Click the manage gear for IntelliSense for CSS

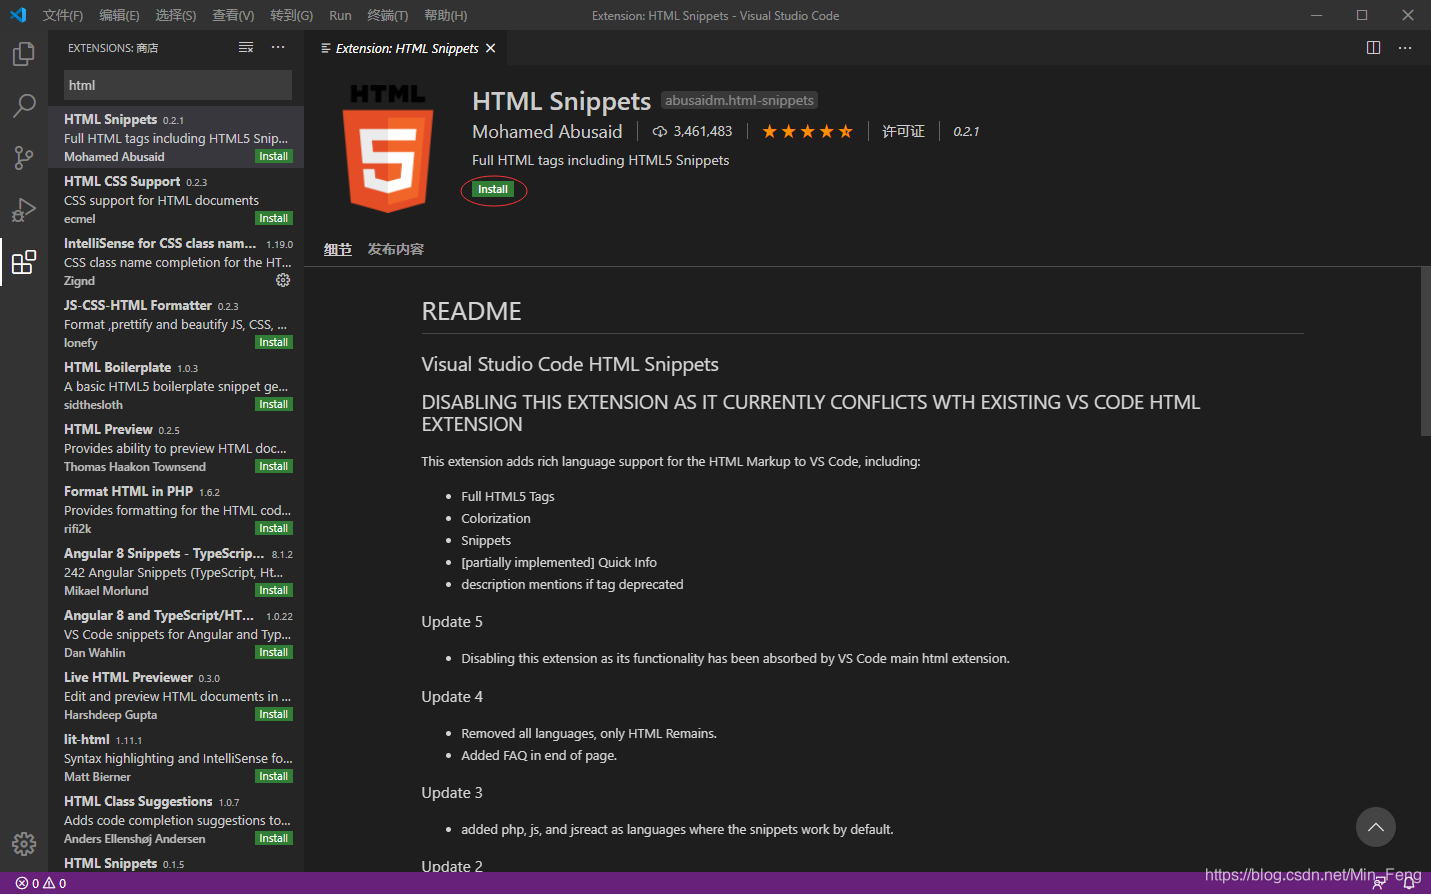[283, 280]
